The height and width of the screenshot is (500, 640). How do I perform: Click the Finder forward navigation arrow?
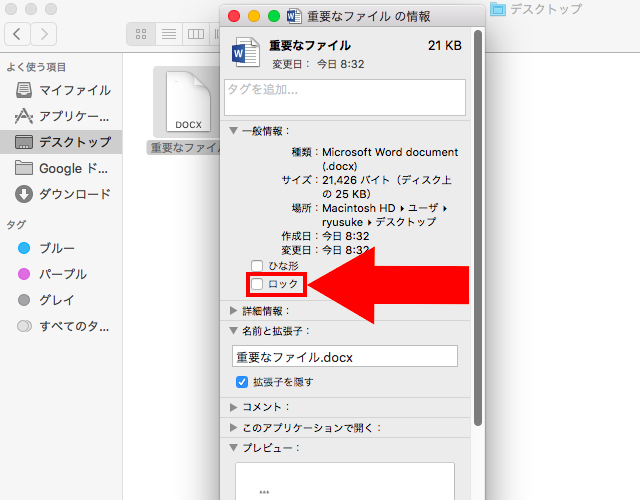pos(44,34)
